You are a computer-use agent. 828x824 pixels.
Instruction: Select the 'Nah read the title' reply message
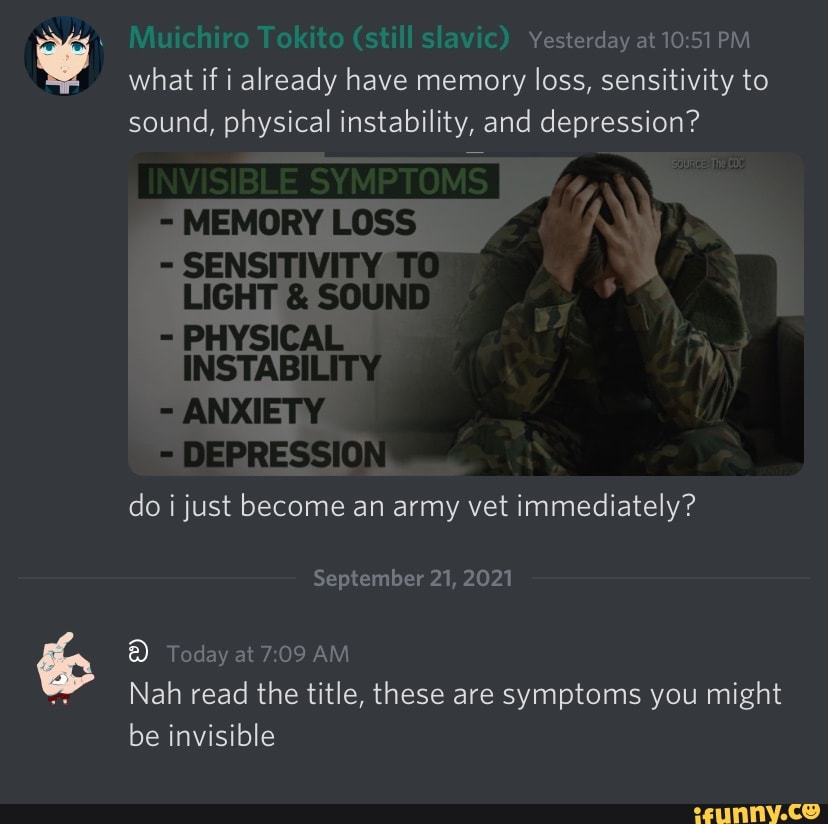pos(455,714)
